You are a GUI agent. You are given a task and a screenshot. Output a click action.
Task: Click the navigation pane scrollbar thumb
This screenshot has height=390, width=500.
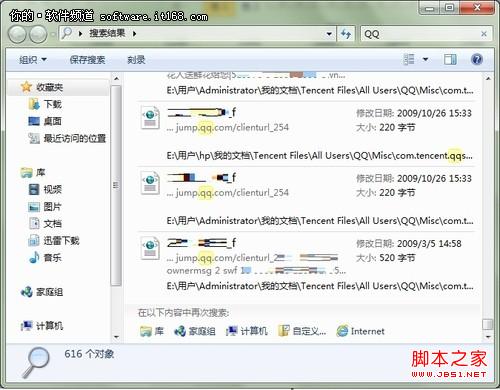116,185
